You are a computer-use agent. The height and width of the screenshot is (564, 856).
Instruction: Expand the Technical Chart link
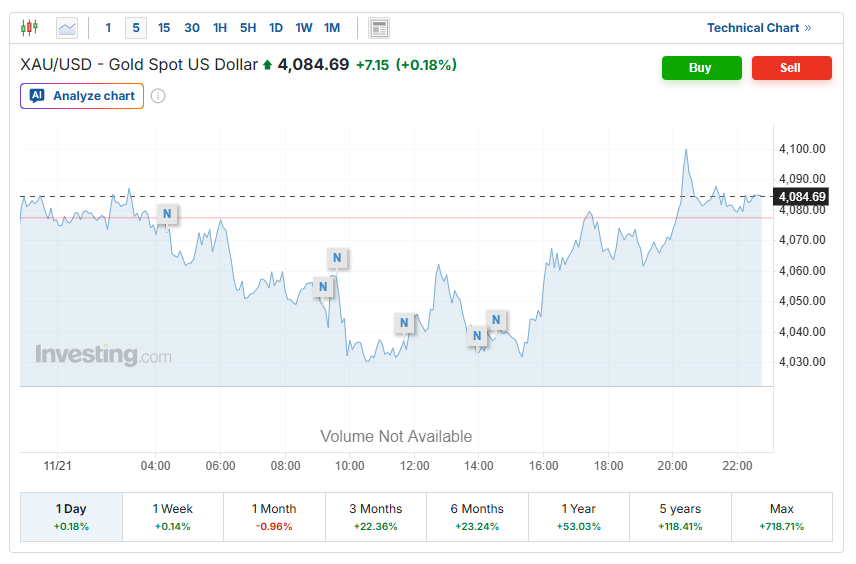pyautogui.click(x=759, y=28)
